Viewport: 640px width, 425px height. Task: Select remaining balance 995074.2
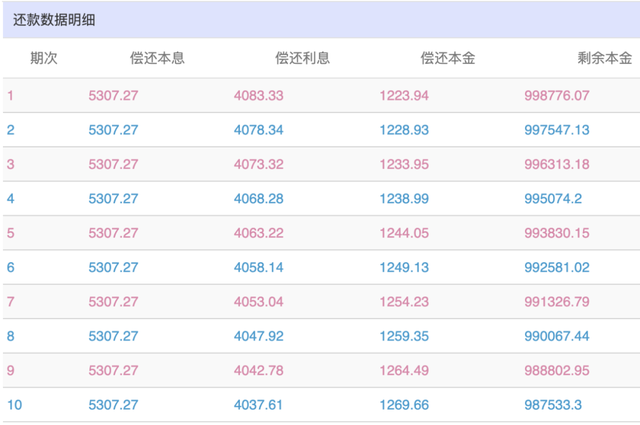coord(553,198)
